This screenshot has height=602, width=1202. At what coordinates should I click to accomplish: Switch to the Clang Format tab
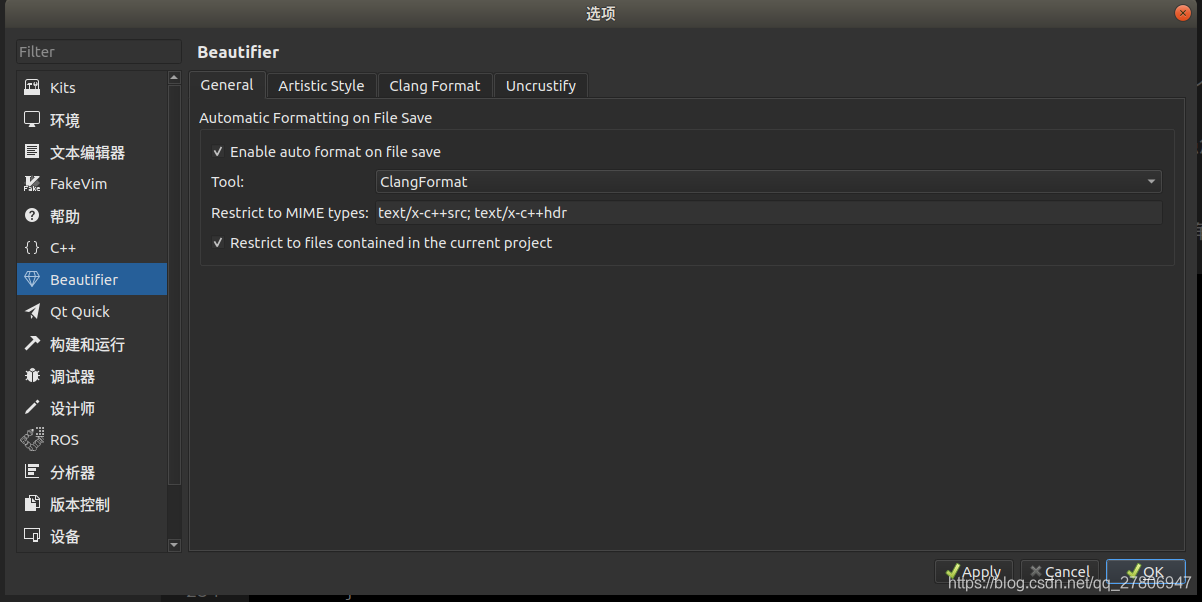coord(435,85)
